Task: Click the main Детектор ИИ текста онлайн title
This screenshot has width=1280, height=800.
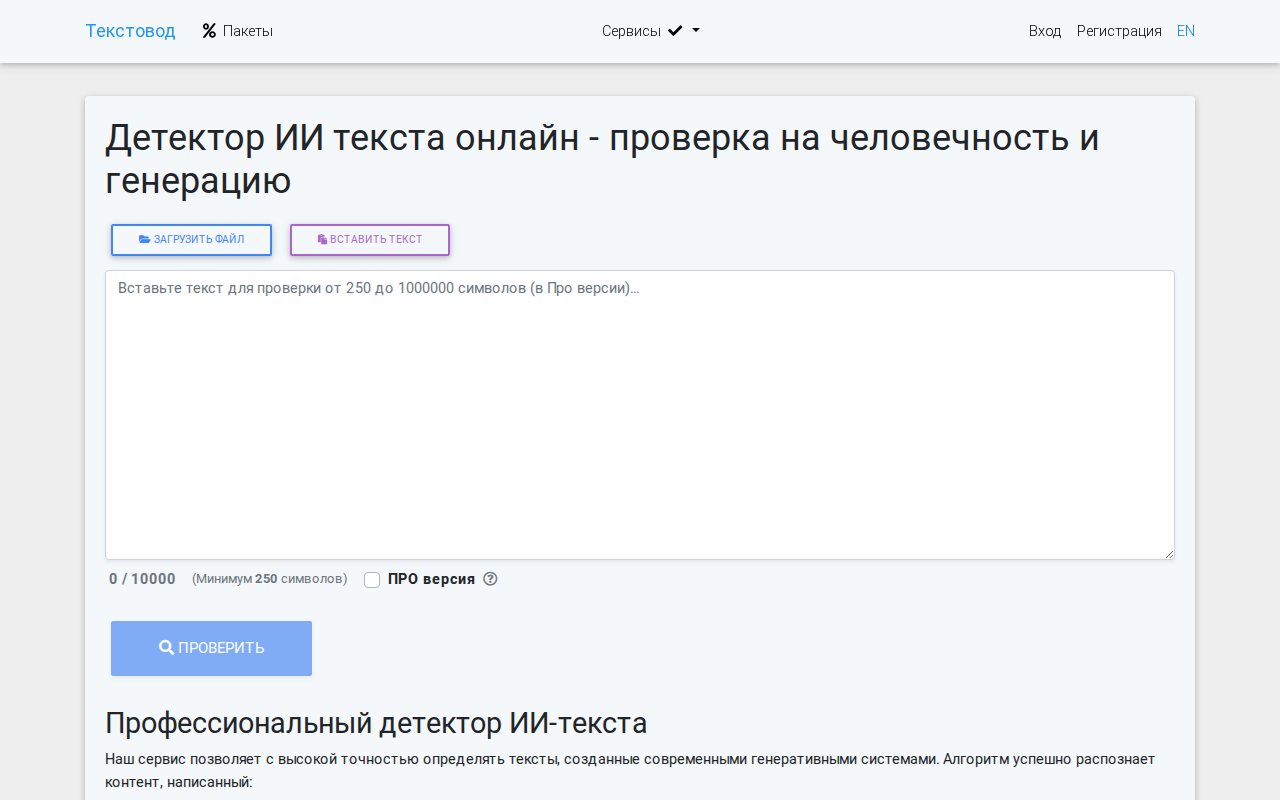Action: [x=602, y=159]
